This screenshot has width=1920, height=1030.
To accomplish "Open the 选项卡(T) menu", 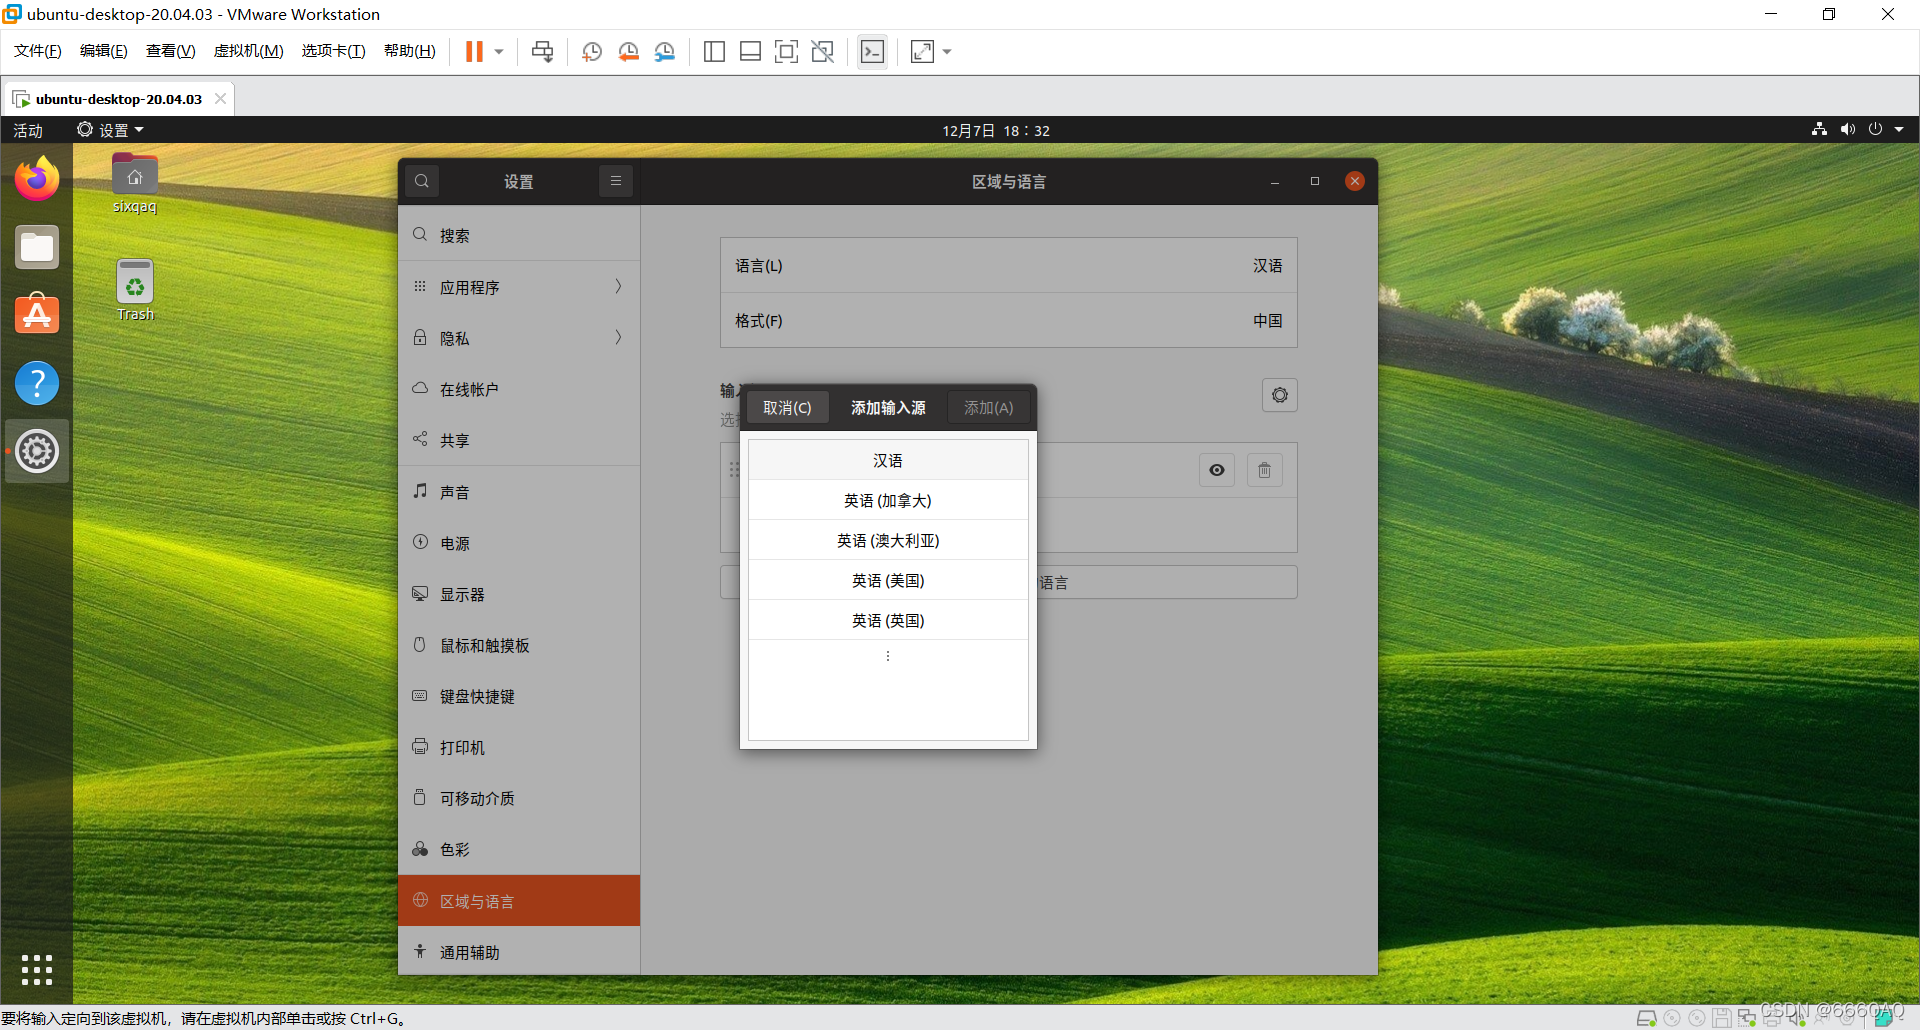I will pyautogui.click(x=333, y=51).
